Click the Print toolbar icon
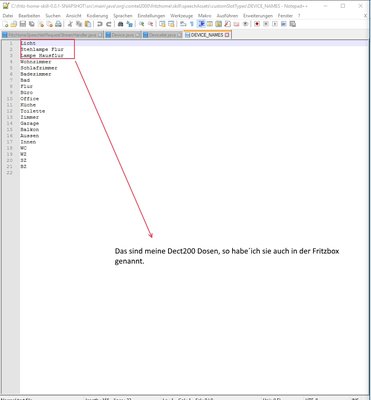The height and width of the screenshot is (400, 371). 58,24
